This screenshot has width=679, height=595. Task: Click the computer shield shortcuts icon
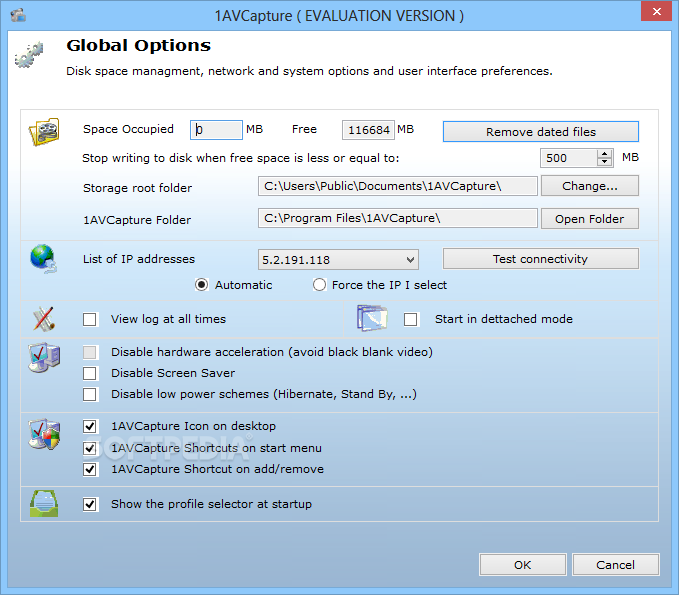pyautogui.click(x=44, y=434)
